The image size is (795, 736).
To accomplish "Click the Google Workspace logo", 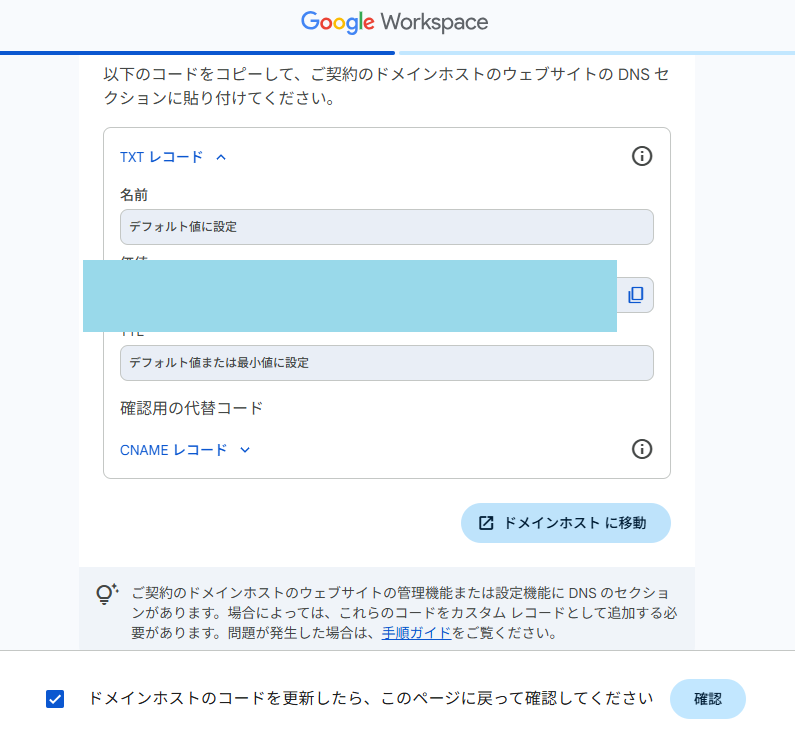I will 394,22.
